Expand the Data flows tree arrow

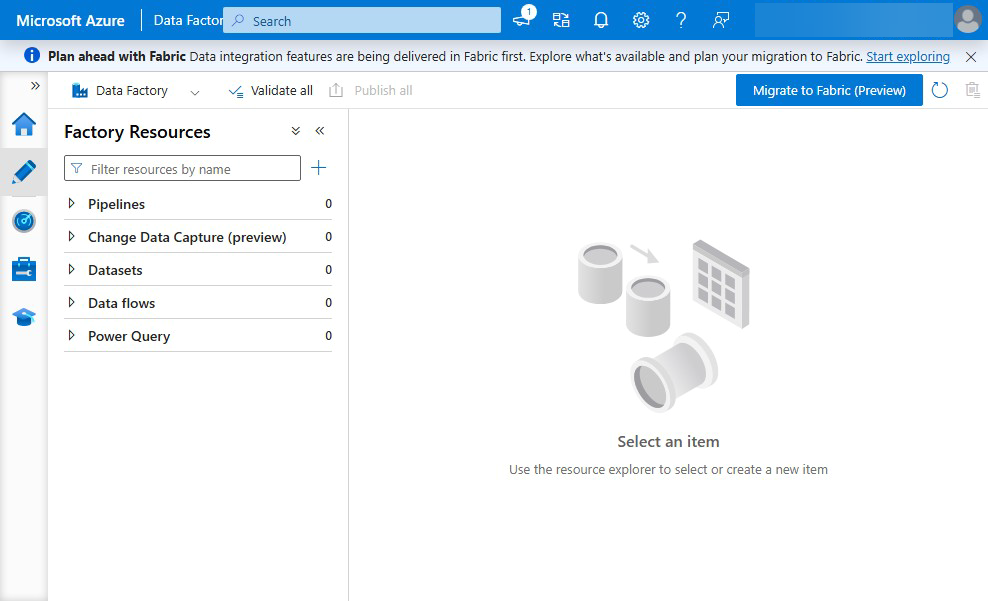click(x=71, y=302)
